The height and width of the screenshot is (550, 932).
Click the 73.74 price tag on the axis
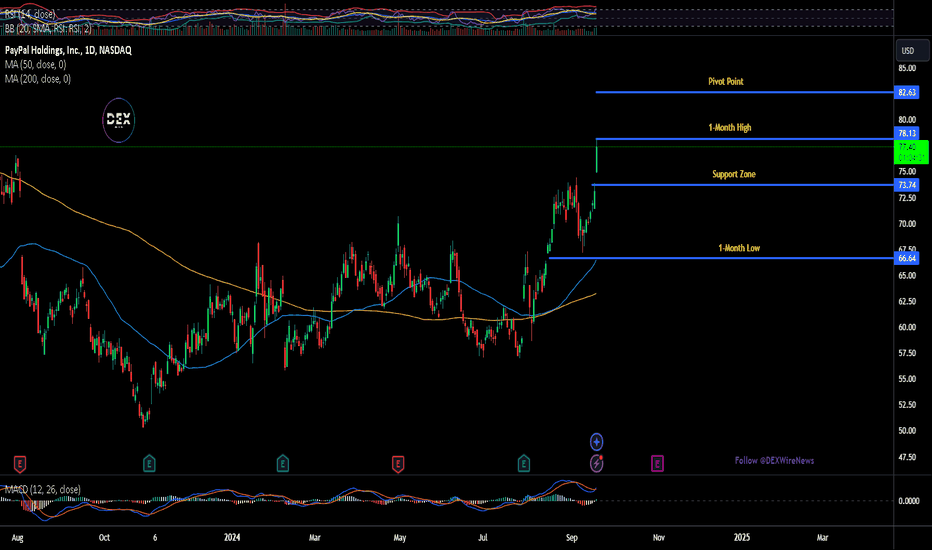(907, 185)
